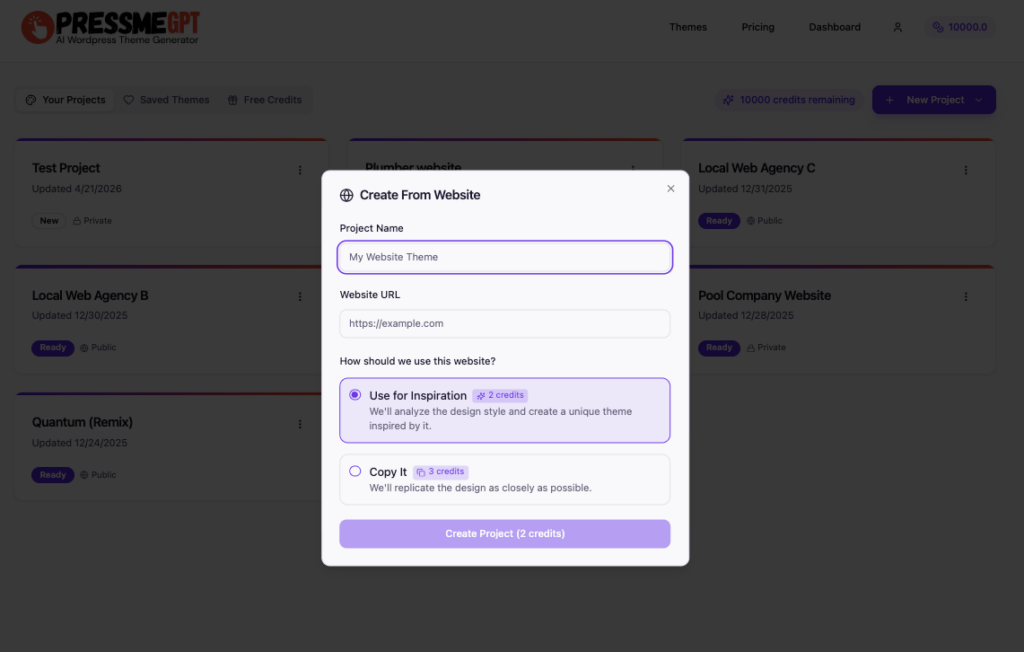Open Quantum (Remix) three-dot menu
The height and width of the screenshot is (652, 1024).
coord(300,424)
